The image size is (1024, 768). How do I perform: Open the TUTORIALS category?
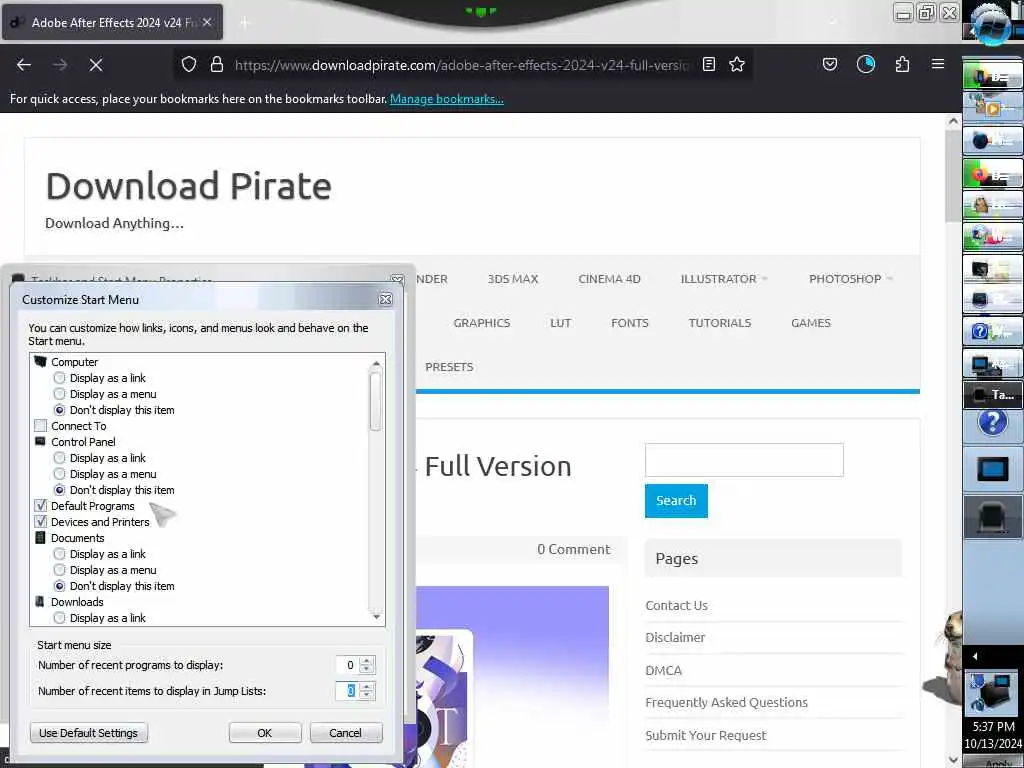720,323
